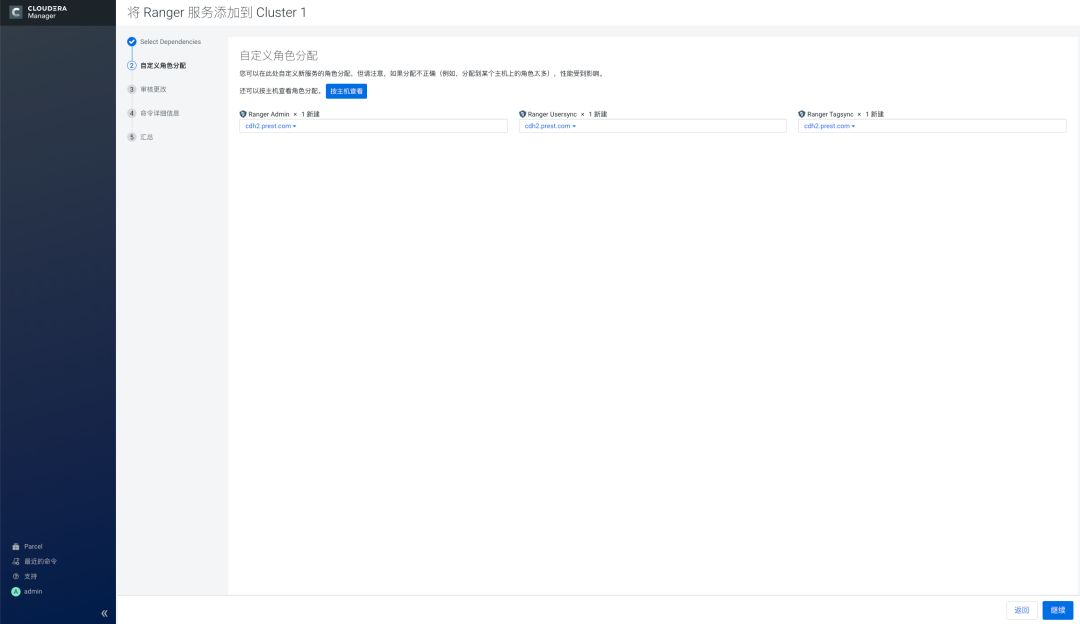Click inside the Ranger Admin host field
This screenshot has width=1080, height=624.
pyautogui.click(x=373, y=126)
